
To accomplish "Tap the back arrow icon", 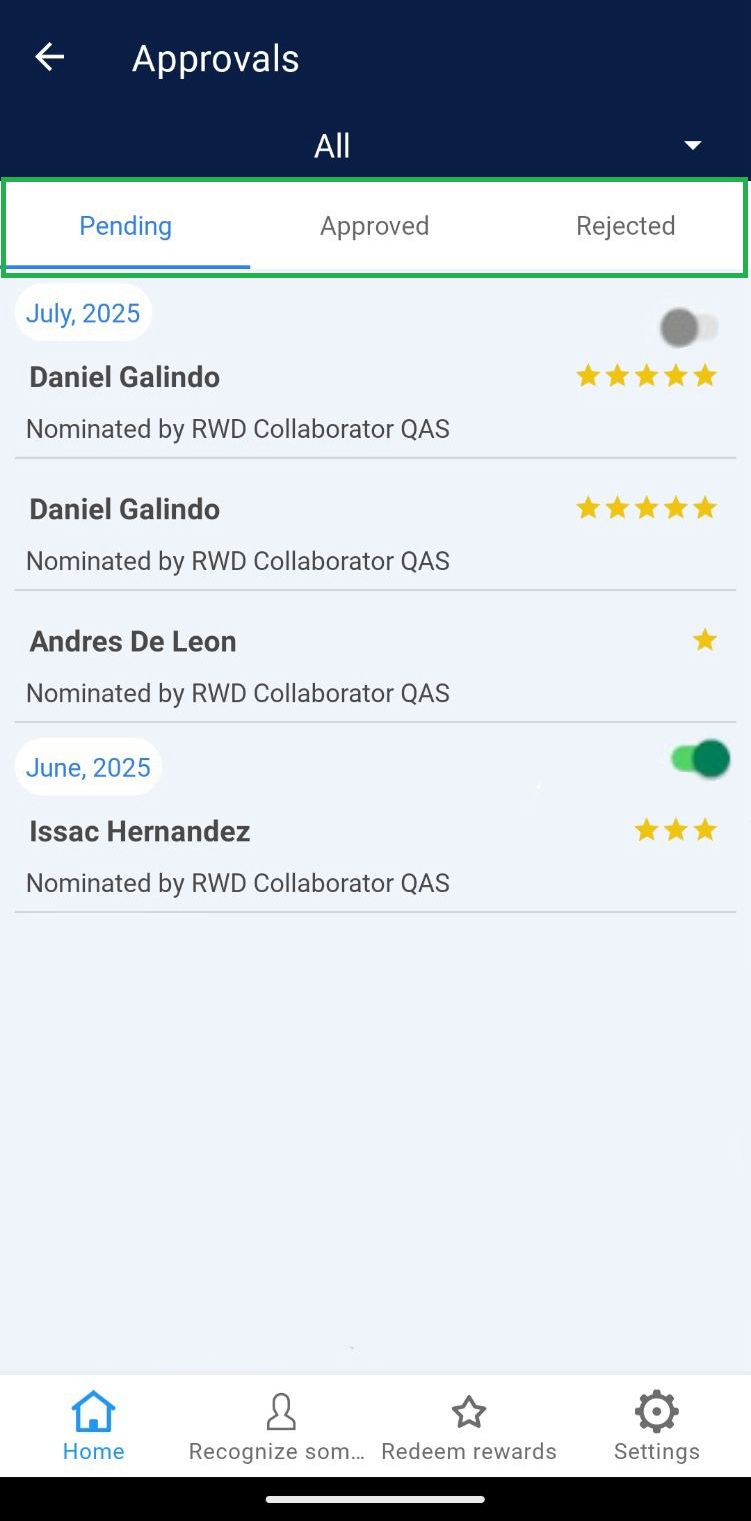I will [50, 58].
